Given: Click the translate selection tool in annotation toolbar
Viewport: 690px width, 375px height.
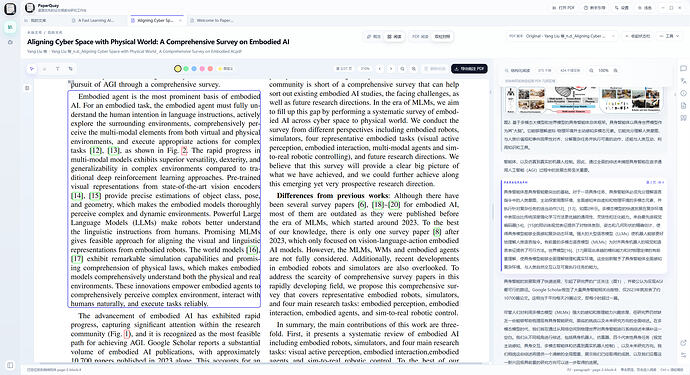Looking at the screenshot, I should click(x=70, y=69).
